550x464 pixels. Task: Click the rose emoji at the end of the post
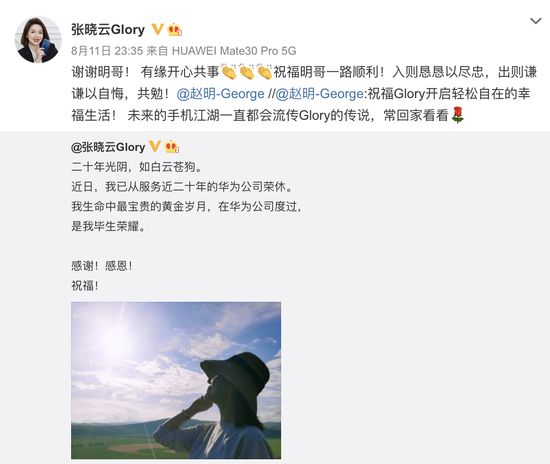click(x=457, y=115)
